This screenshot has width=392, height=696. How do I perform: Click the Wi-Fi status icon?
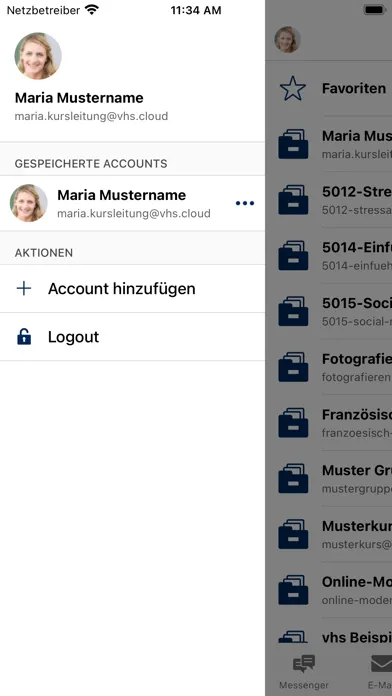pyautogui.click(x=92, y=10)
